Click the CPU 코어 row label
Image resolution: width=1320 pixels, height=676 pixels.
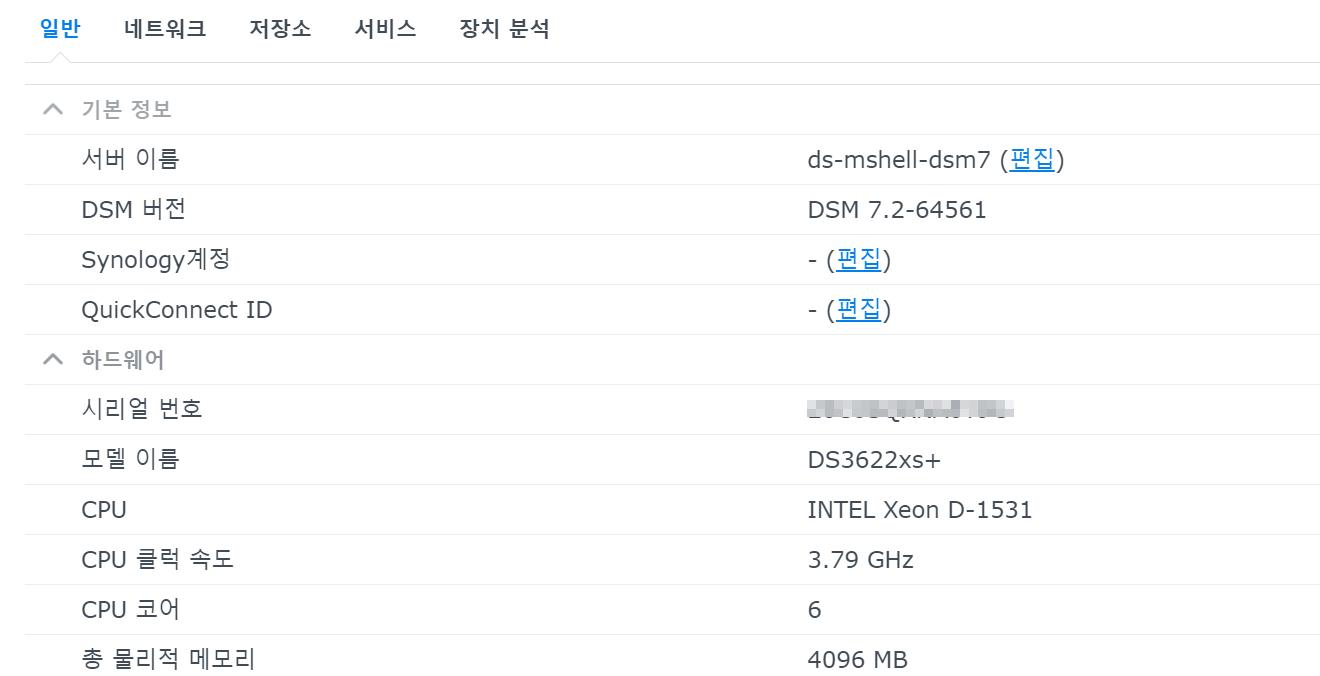[x=130, y=609]
